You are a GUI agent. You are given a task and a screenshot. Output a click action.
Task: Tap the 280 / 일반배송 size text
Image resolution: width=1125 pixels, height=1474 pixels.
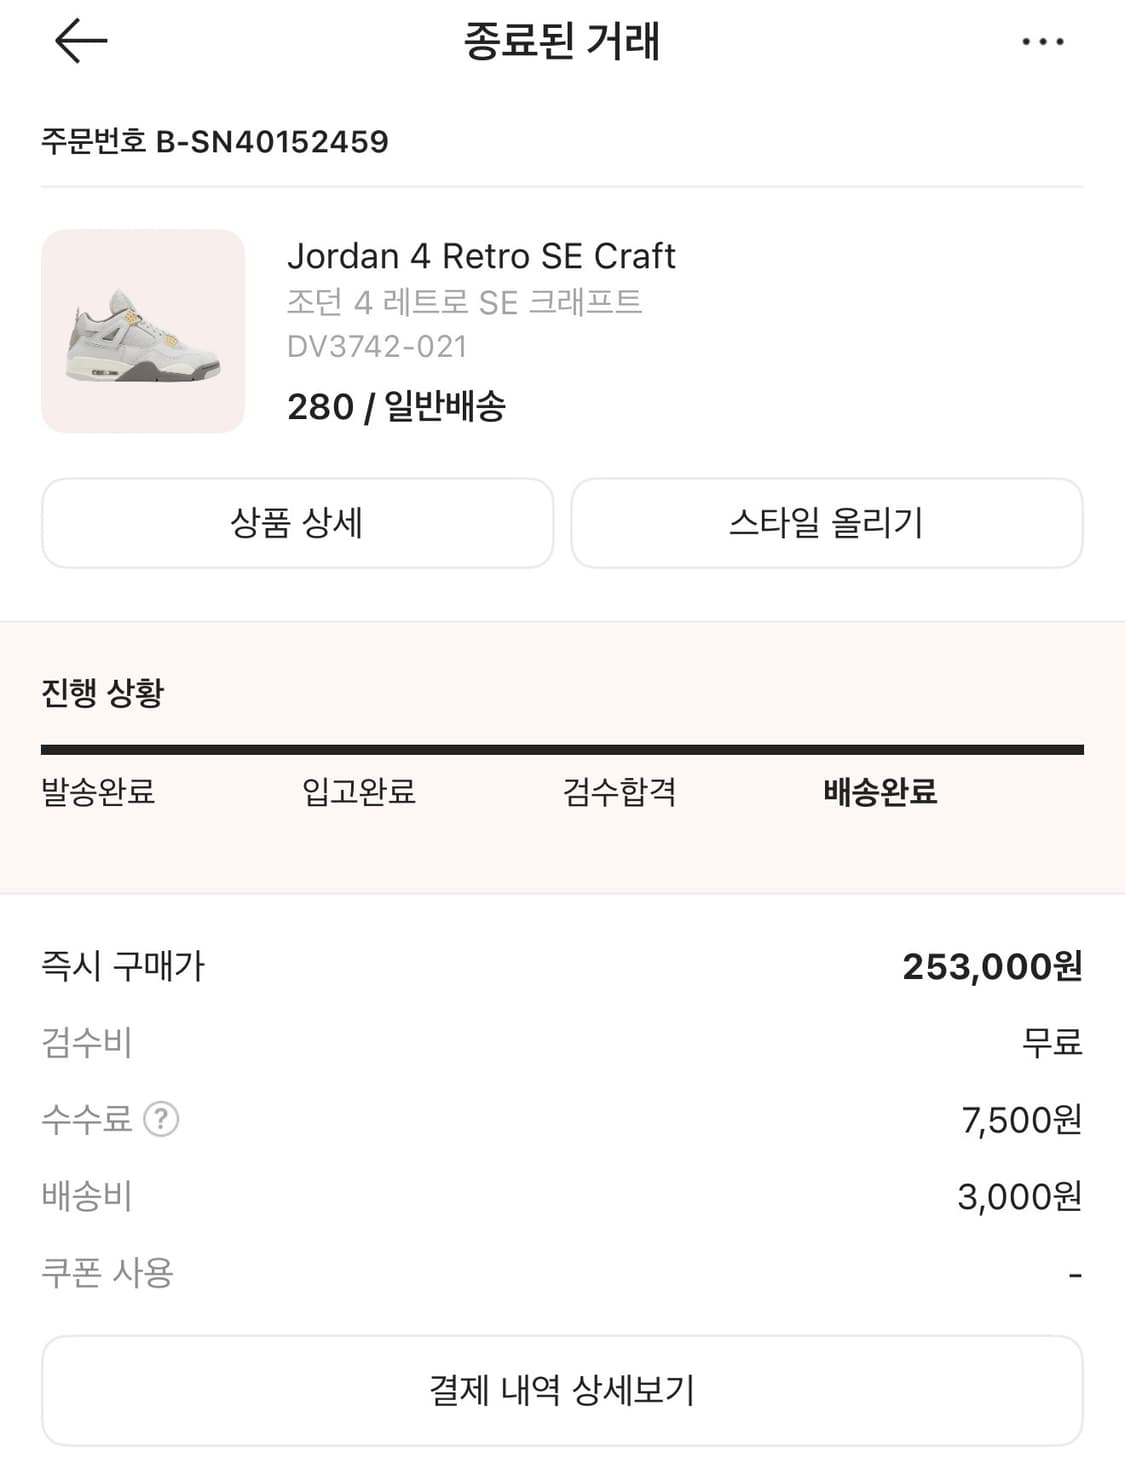point(396,406)
